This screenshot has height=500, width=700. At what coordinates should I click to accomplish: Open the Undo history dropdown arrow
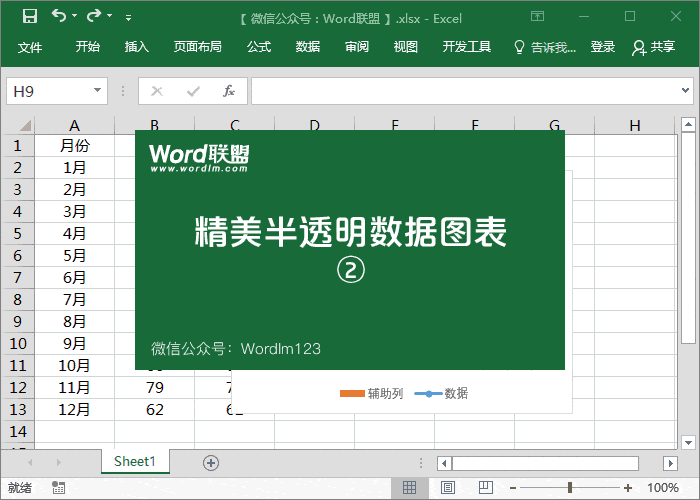tap(75, 16)
